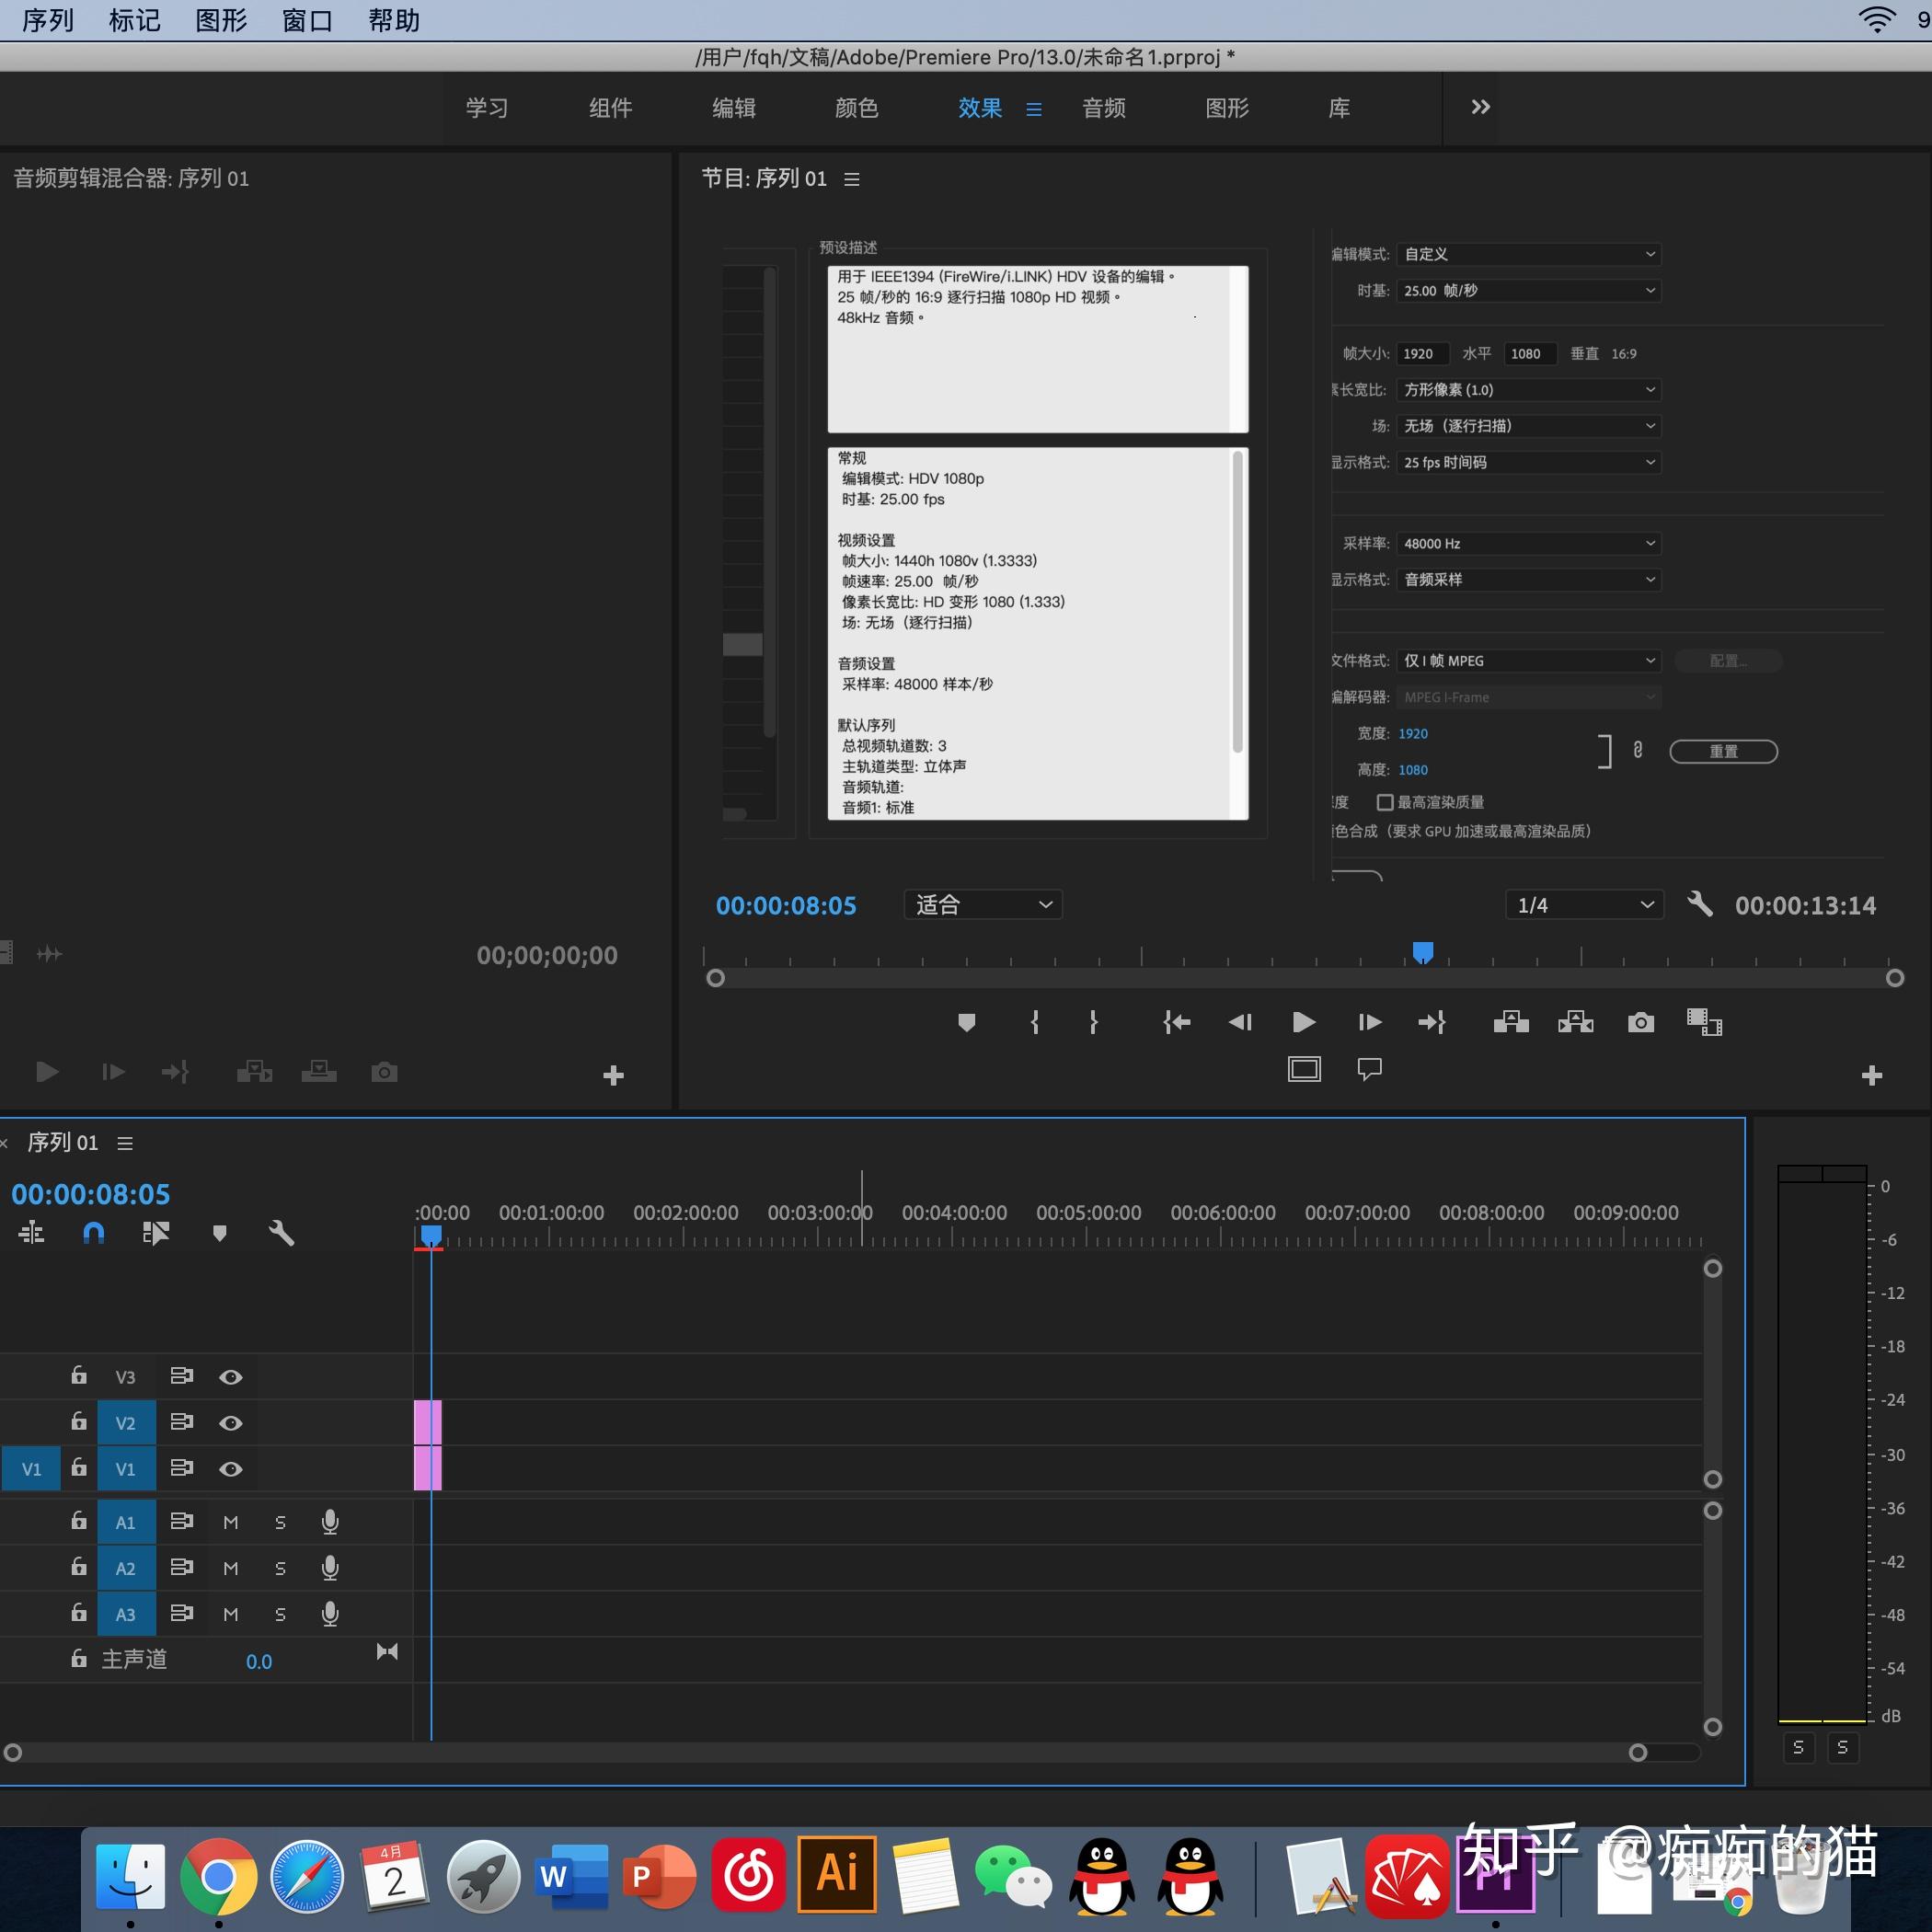The height and width of the screenshot is (1932, 1932).
Task: Open the 序列 menu in menu bar
Action: click(48, 20)
